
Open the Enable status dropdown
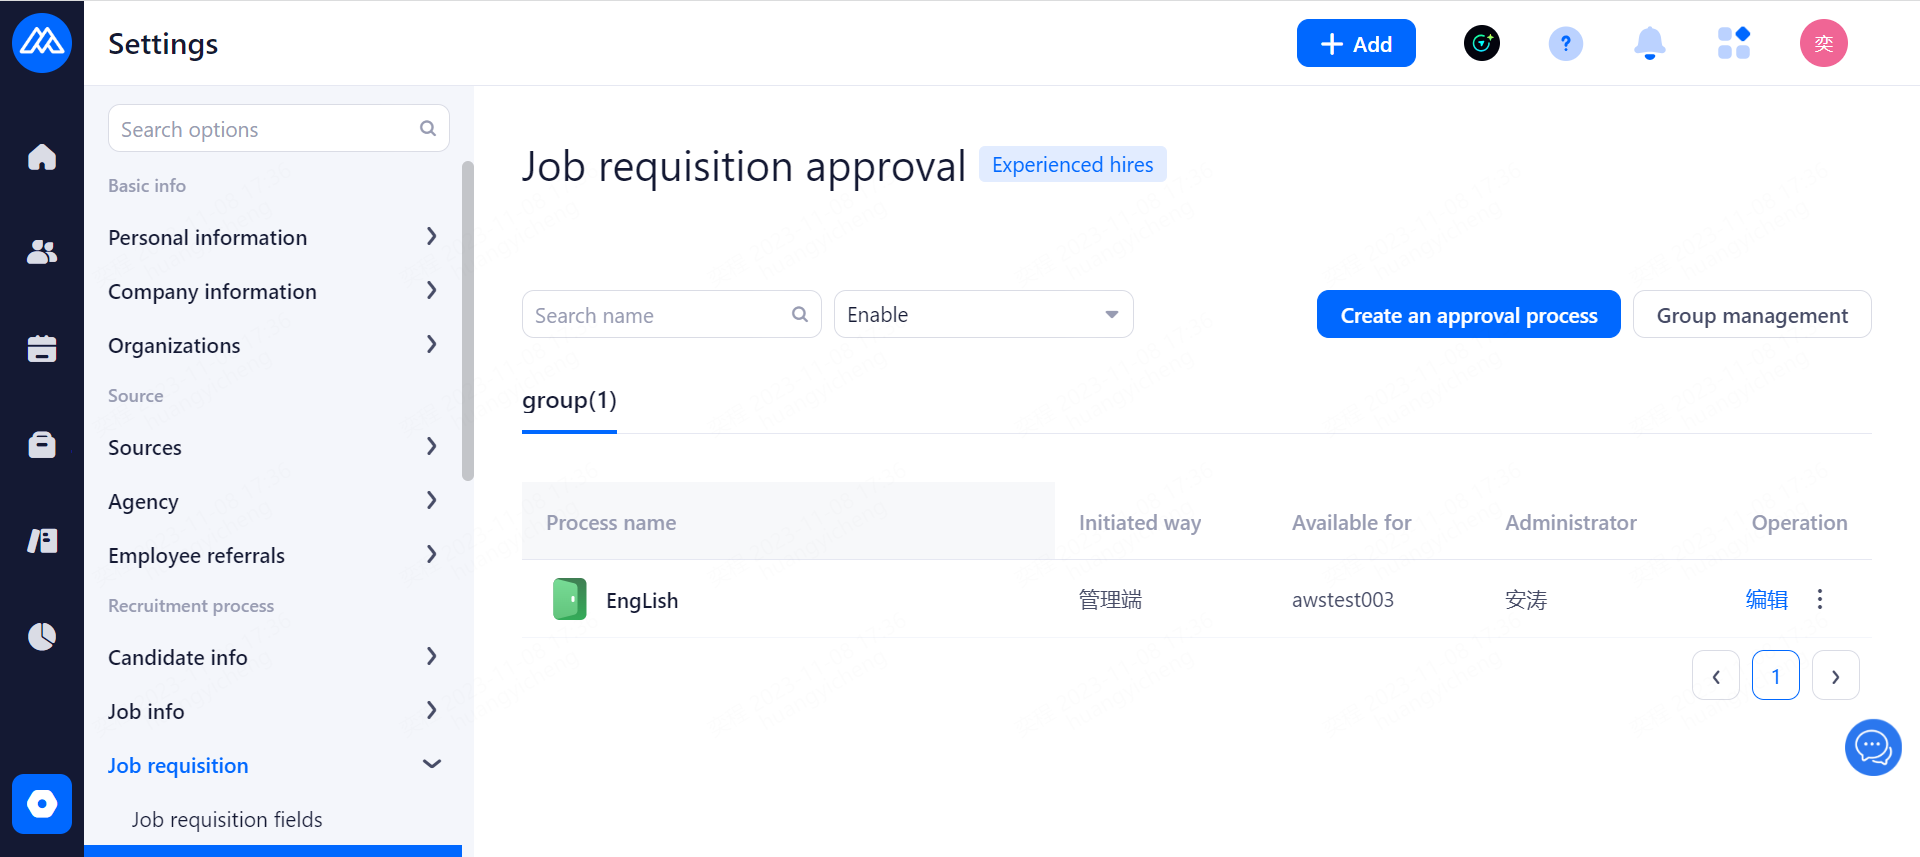(x=983, y=315)
